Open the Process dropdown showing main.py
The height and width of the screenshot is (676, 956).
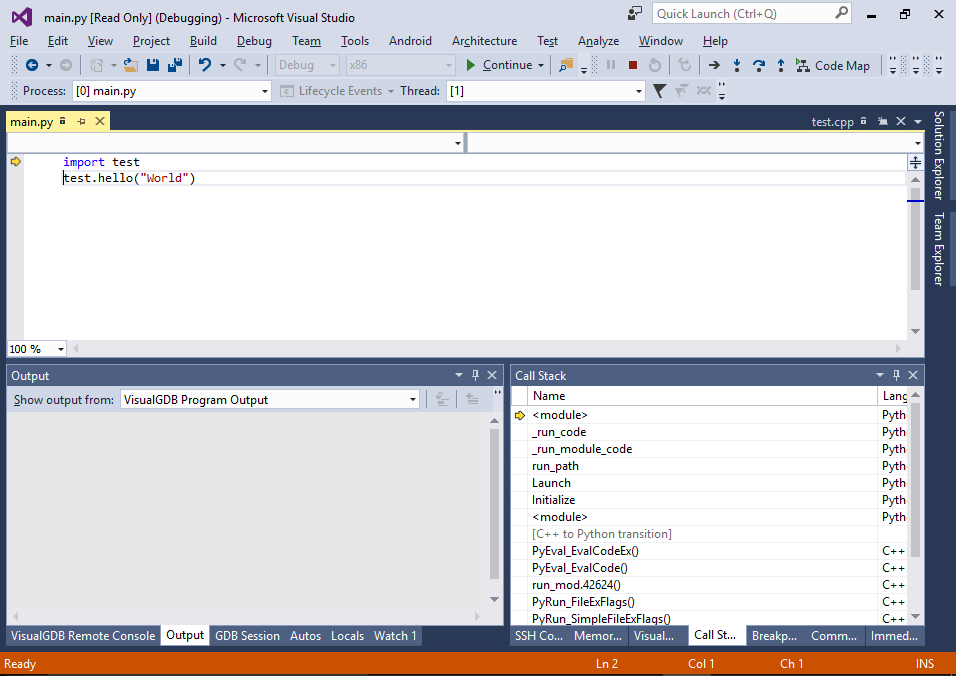pos(265,91)
